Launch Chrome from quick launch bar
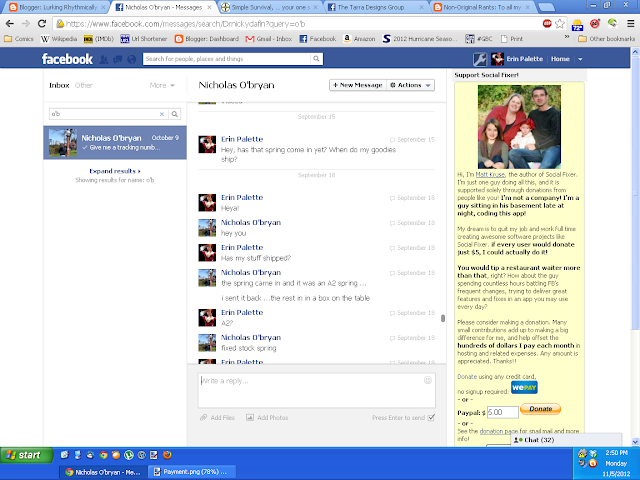The width and height of the screenshot is (640, 480). [x=103, y=455]
